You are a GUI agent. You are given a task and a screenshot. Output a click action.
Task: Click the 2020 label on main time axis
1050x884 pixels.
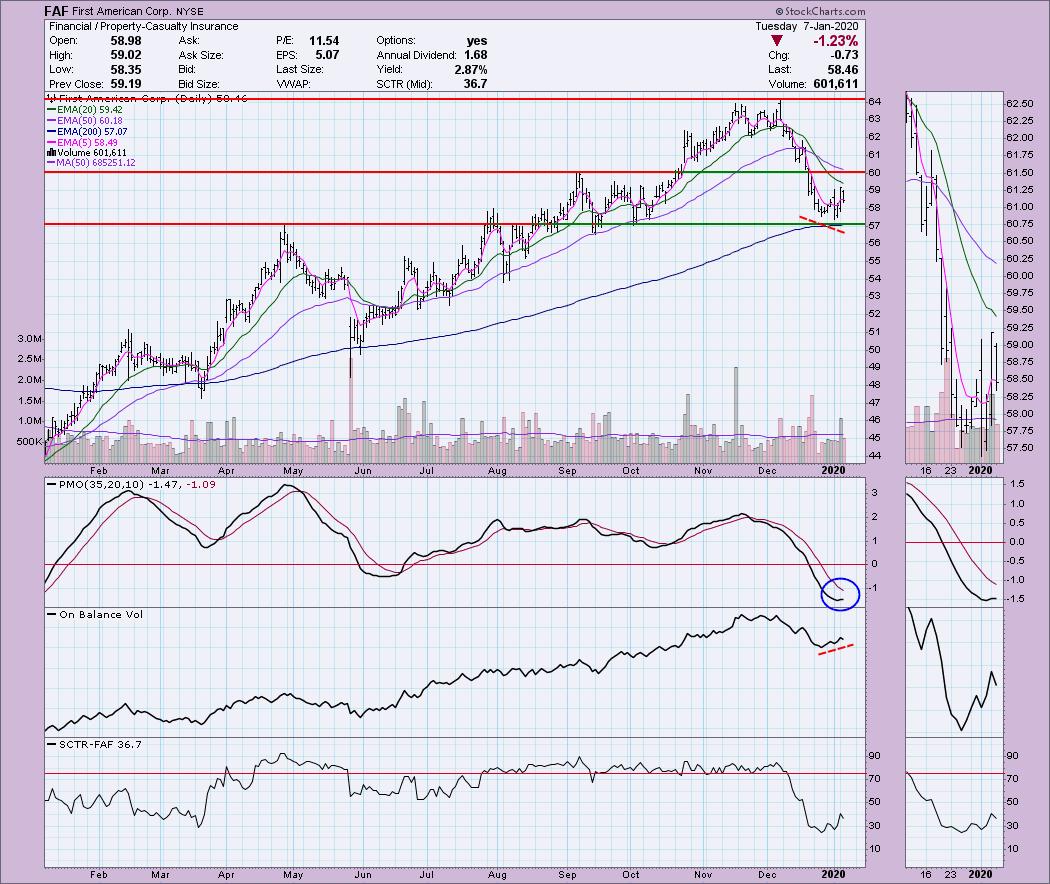(x=833, y=469)
